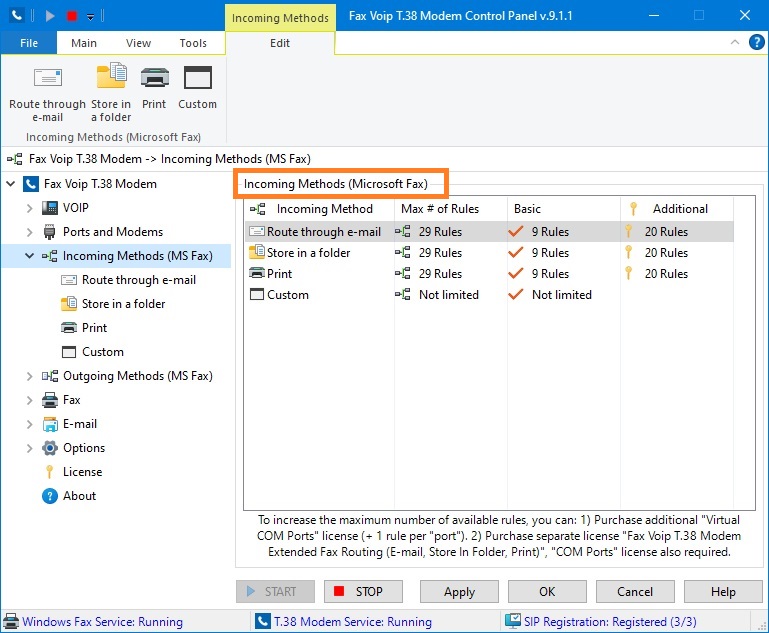The image size is (769, 633).
Task: Click the blue play icon in quick access toolbar
Action: 50,16
